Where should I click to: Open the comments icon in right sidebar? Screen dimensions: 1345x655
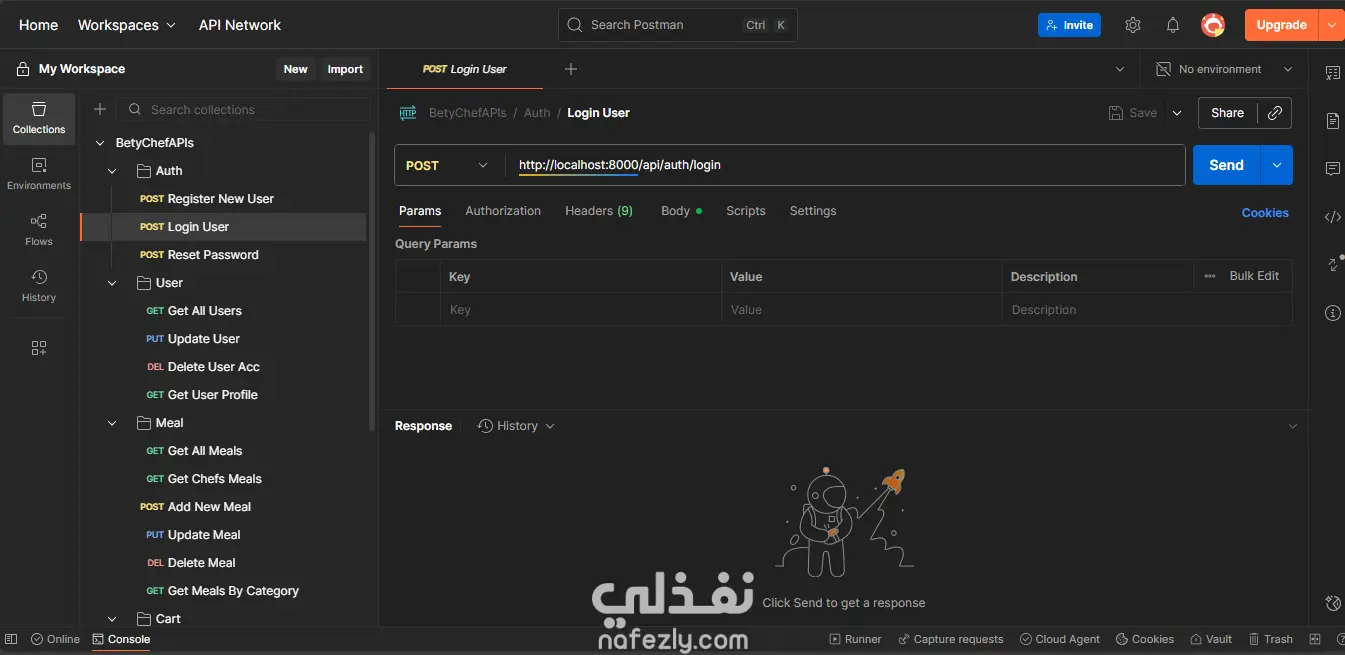[1332, 169]
